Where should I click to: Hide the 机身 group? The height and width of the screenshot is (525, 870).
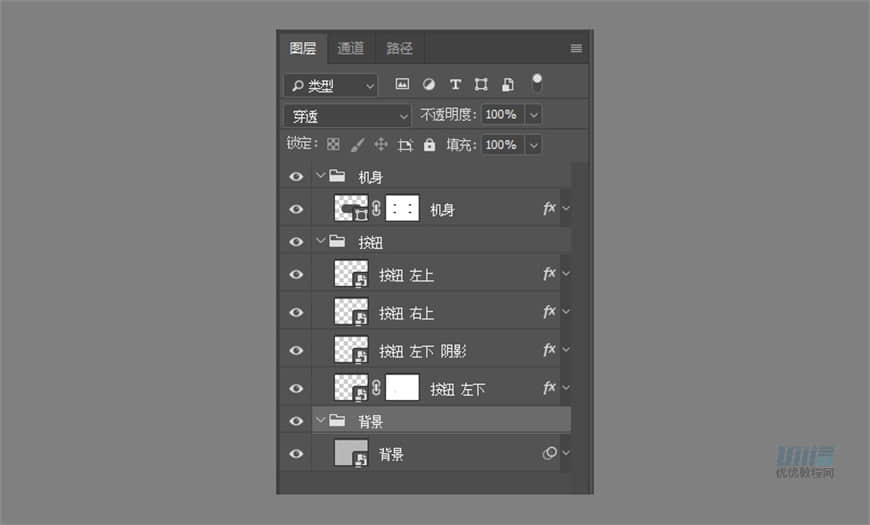[x=296, y=176]
